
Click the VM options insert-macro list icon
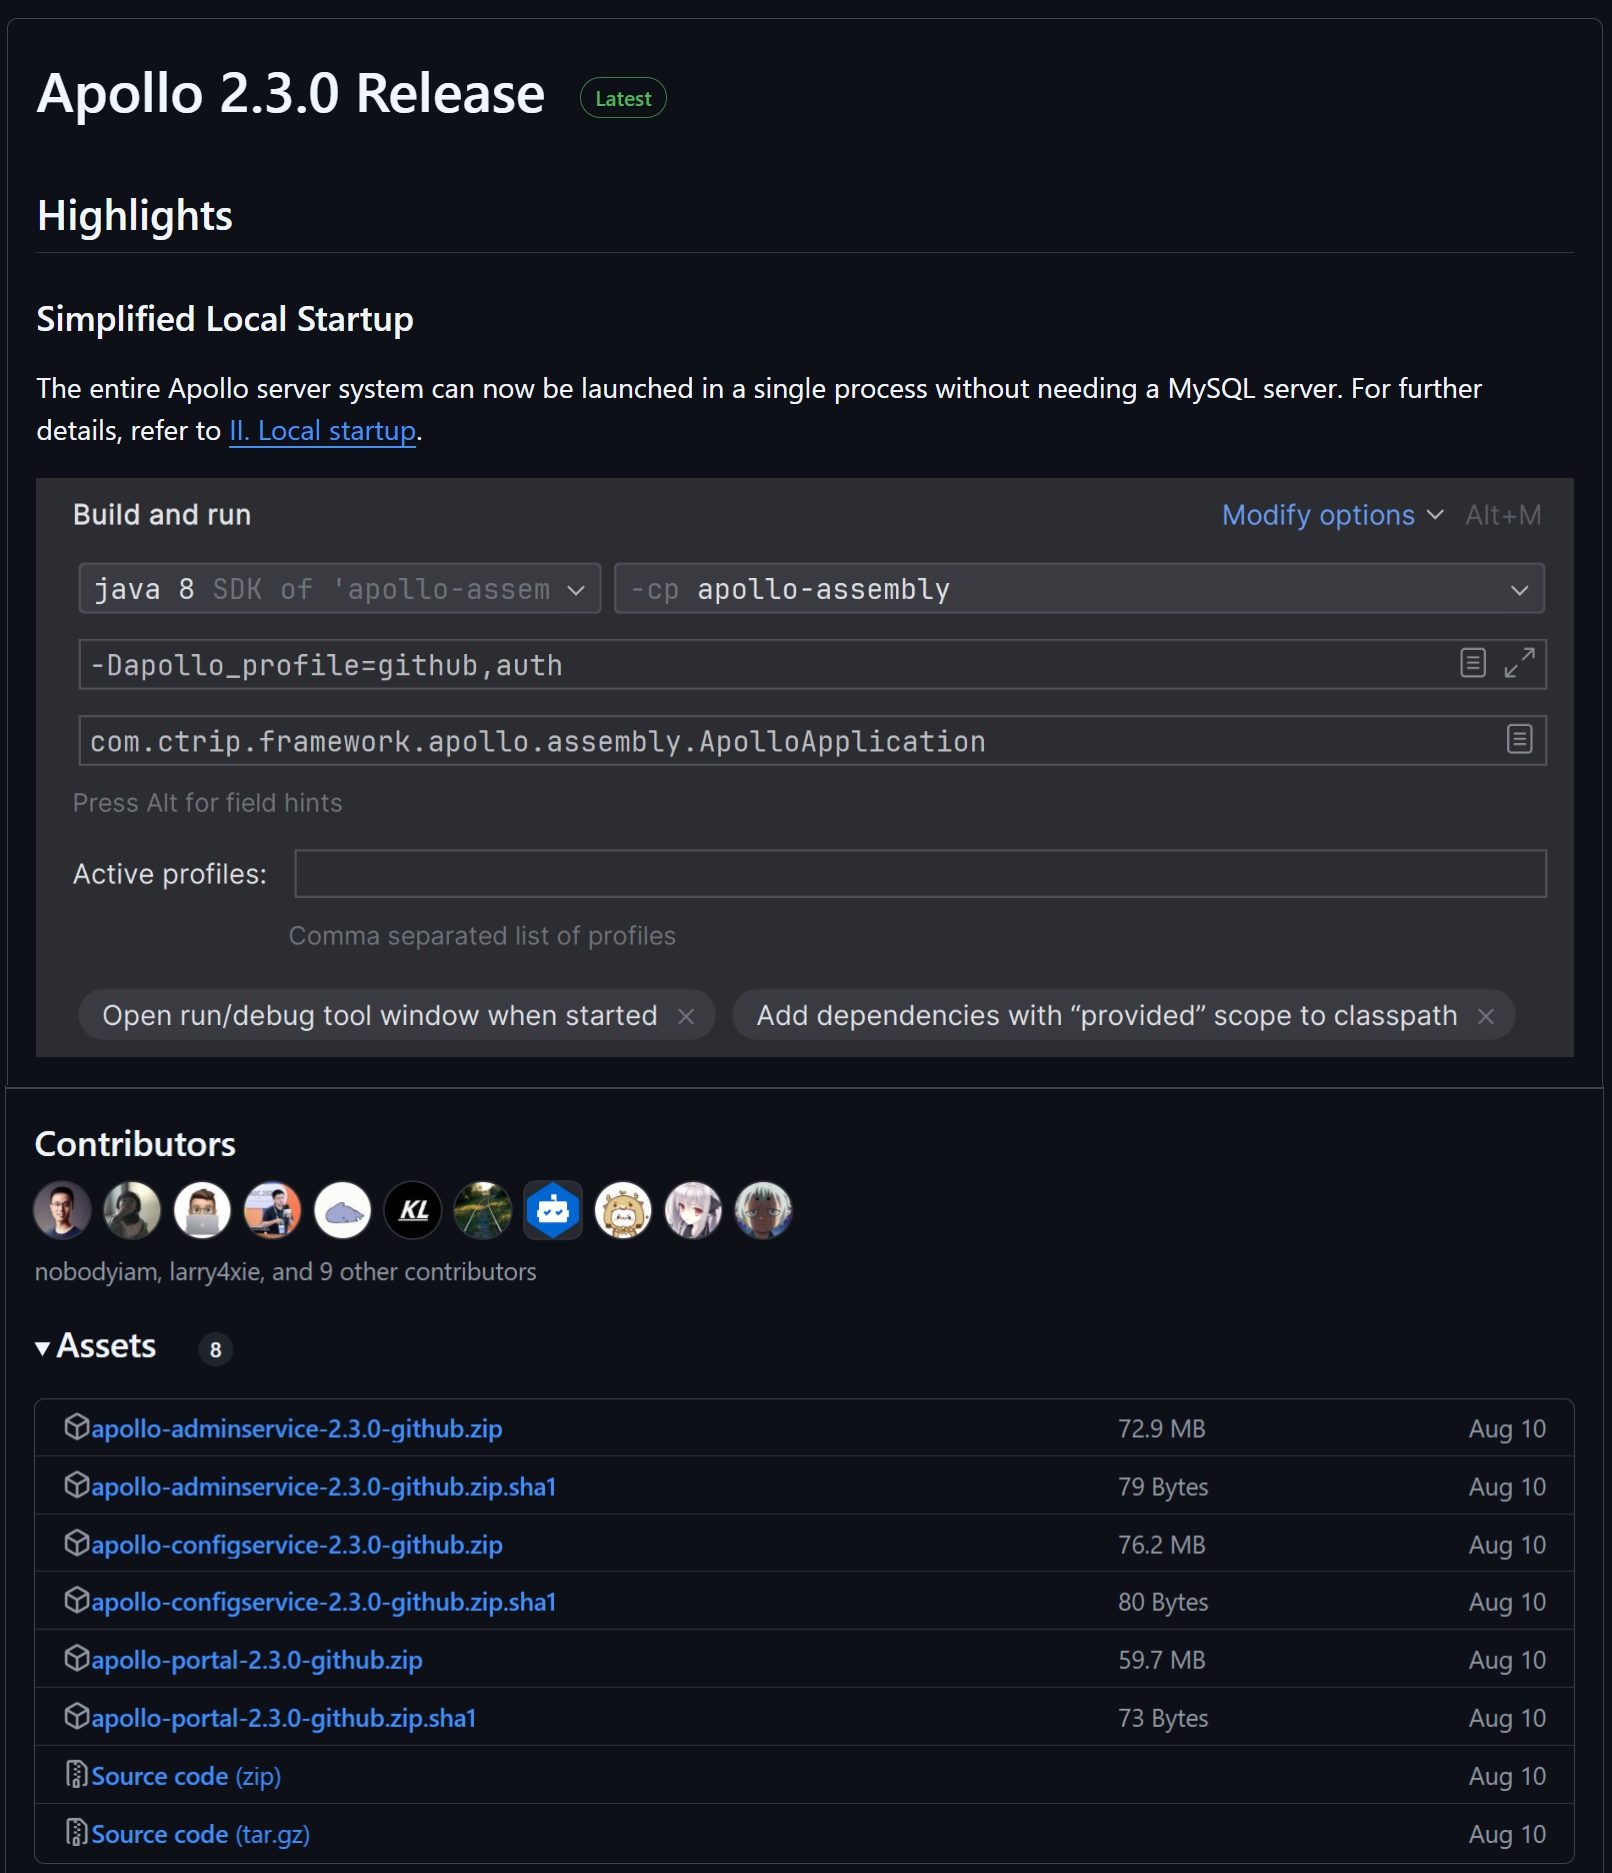click(x=1473, y=663)
